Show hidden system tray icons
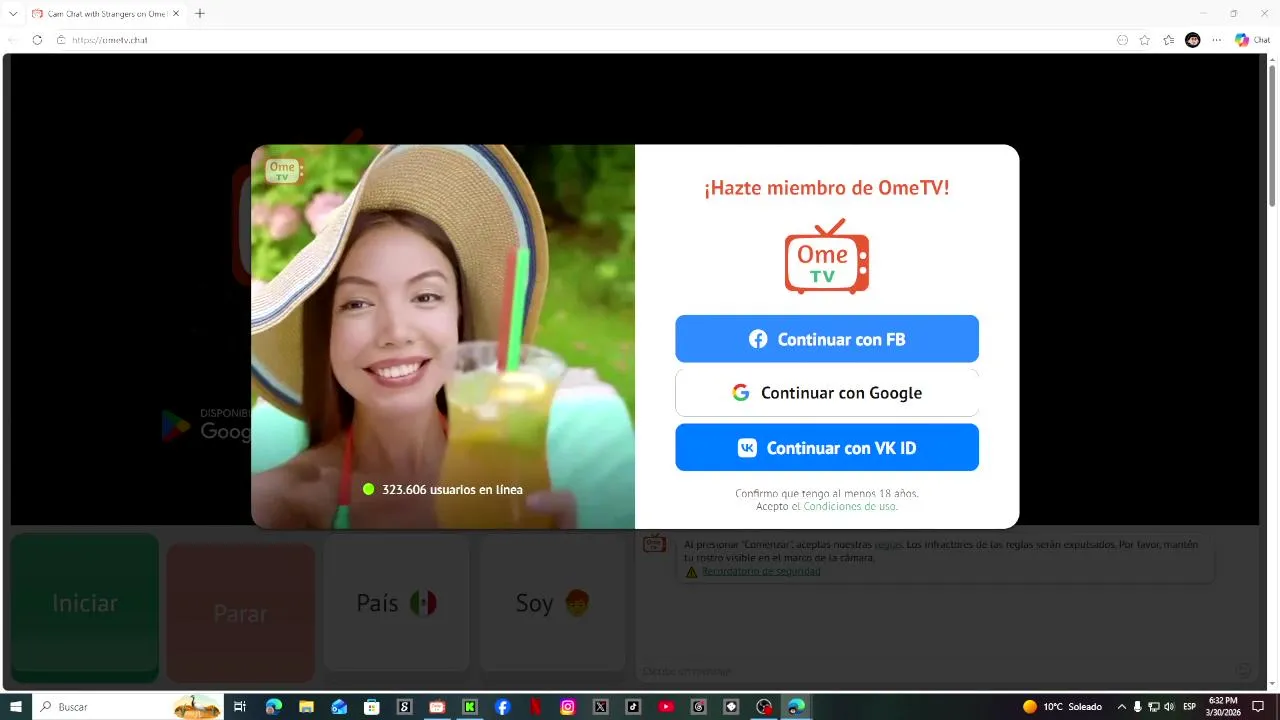The width and height of the screenshot is (1280, 720). click(1121, 706)
